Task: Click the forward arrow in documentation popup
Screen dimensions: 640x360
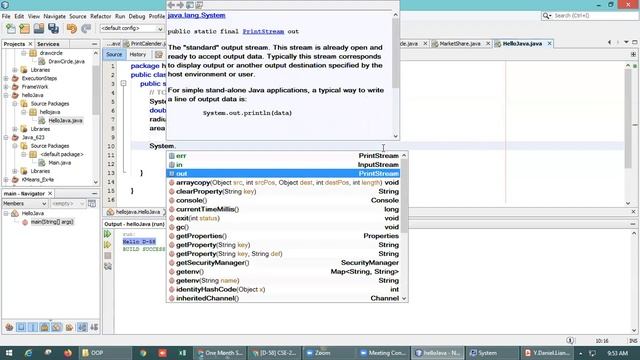Action: tap(180, 5)
